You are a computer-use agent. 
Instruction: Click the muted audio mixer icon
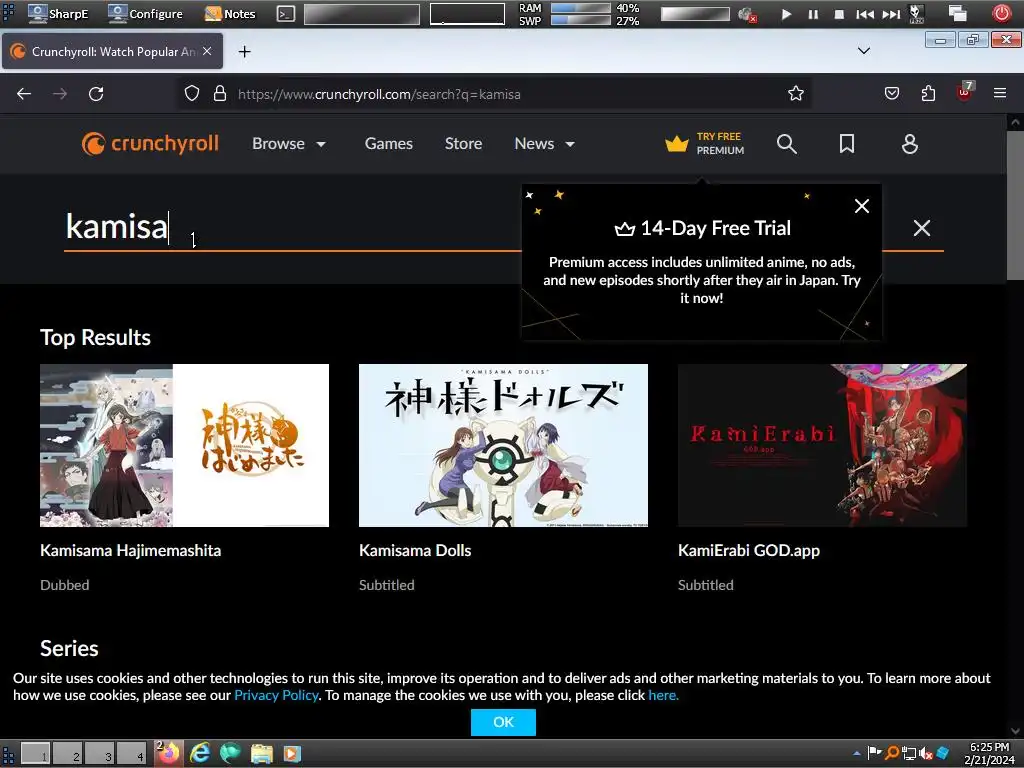pyautogui.click(x=747, y=14)
